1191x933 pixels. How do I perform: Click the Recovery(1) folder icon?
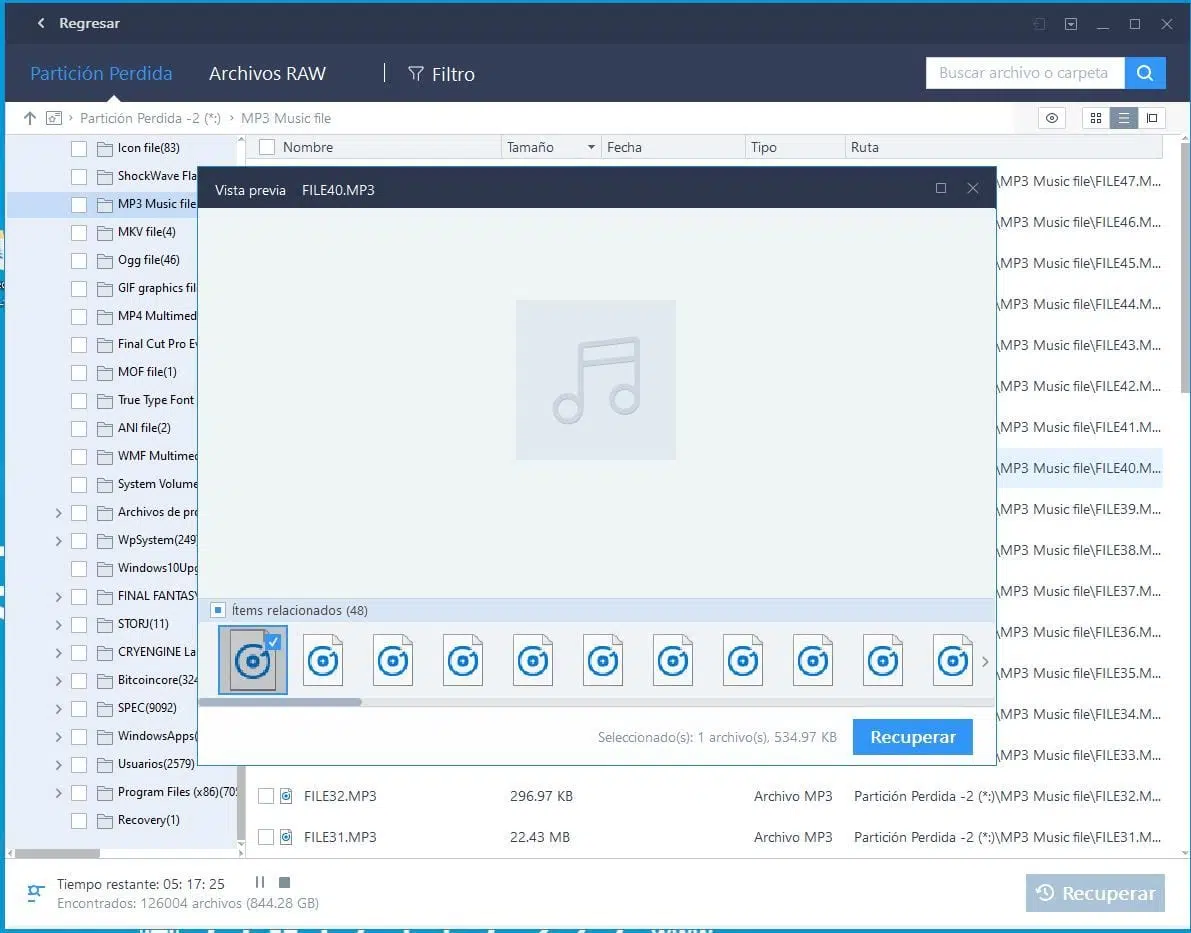[x=105, y=820]
